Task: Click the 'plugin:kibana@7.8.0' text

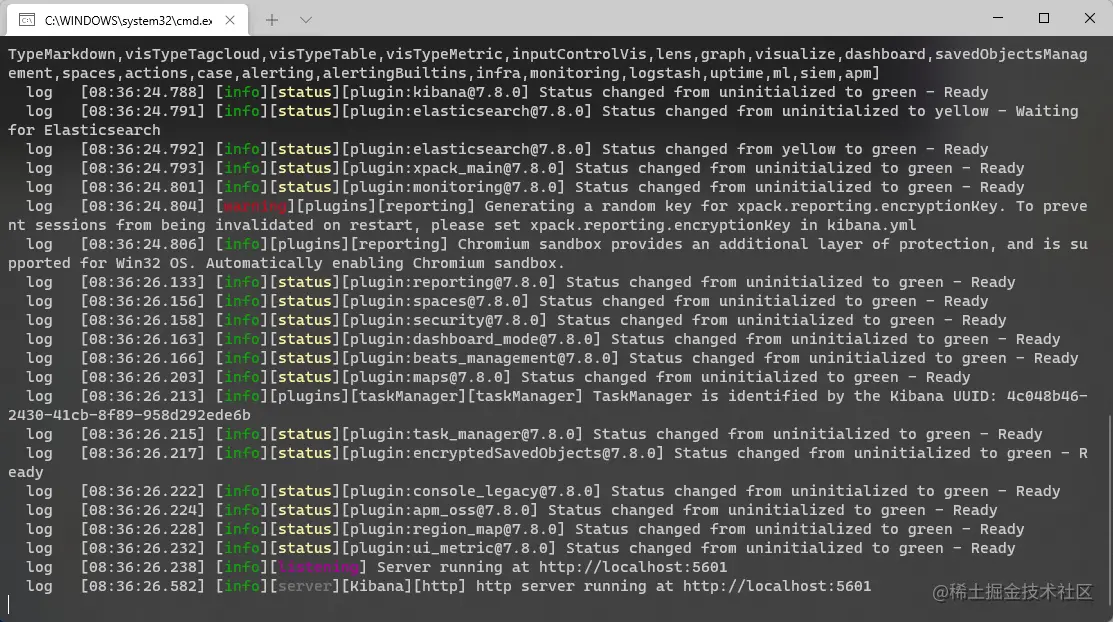Action: (435, 92)
